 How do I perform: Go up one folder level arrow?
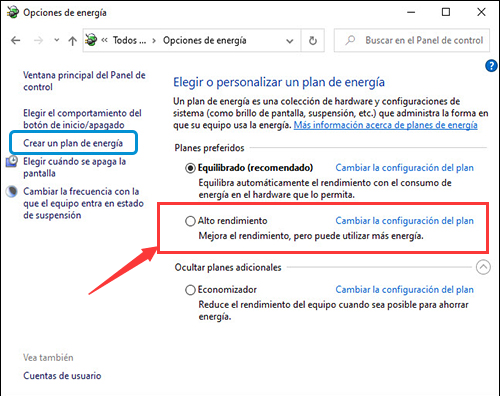pos(72,41)
